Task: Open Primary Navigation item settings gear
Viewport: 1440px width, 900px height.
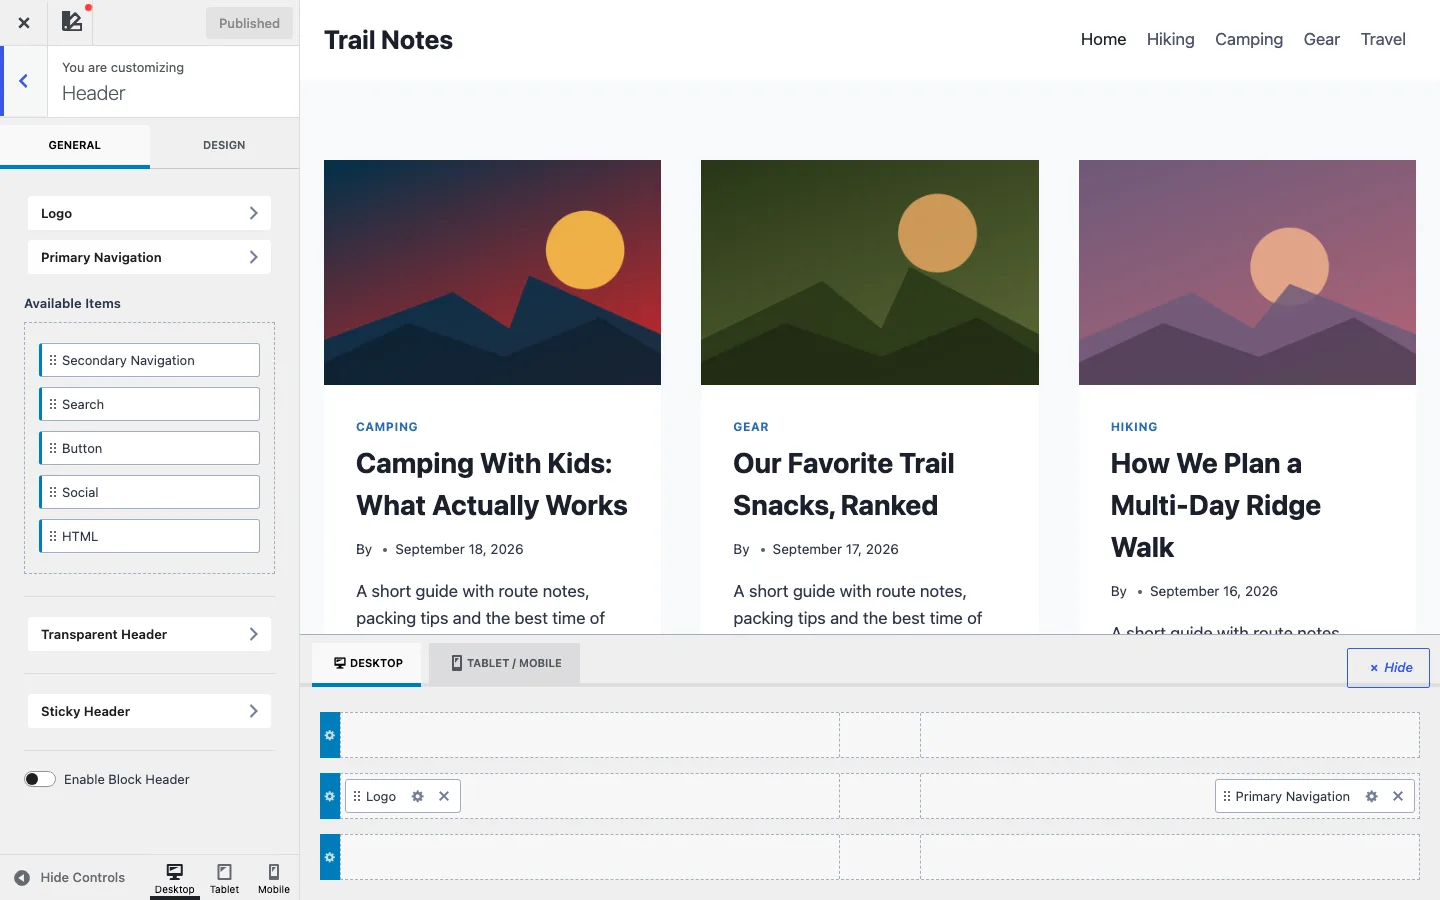Action: click(1372, 797)
